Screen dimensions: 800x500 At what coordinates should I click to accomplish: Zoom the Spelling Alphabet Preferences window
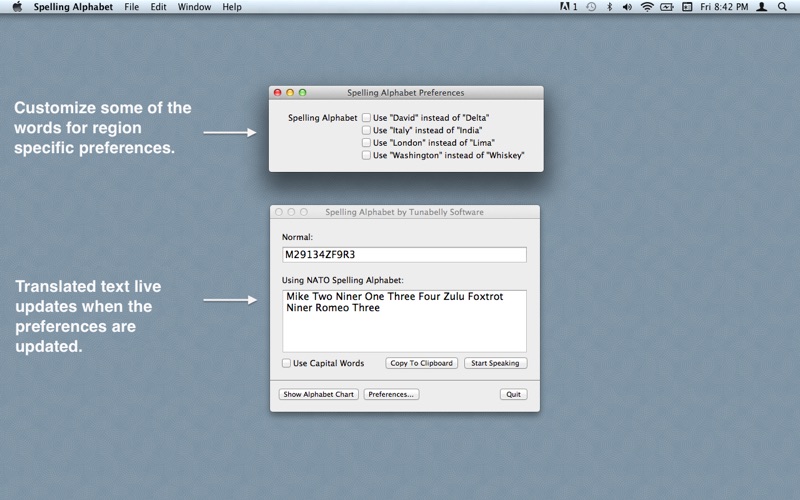(303, 92)
